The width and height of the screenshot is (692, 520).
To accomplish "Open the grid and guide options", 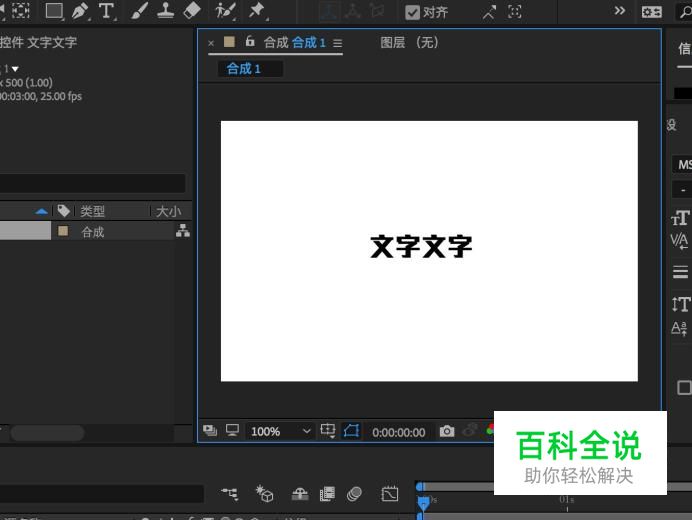I will (328, 430).
